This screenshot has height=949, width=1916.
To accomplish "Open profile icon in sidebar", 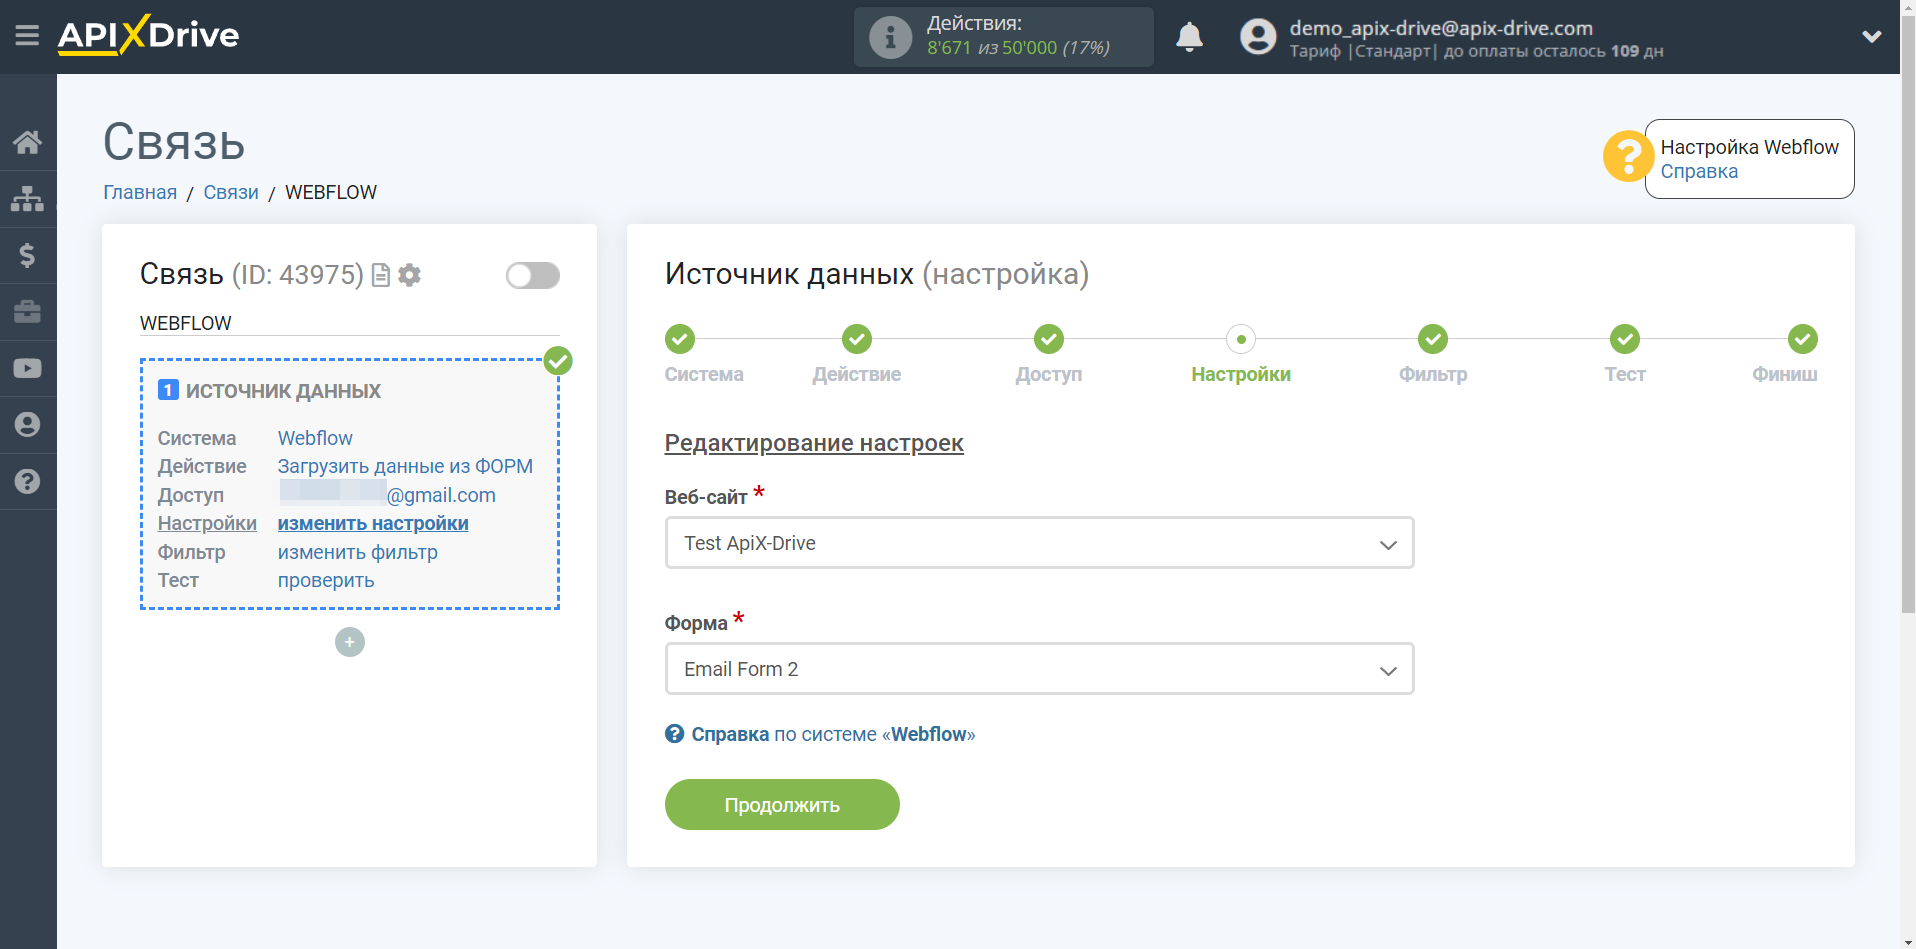I will [27, 425].
